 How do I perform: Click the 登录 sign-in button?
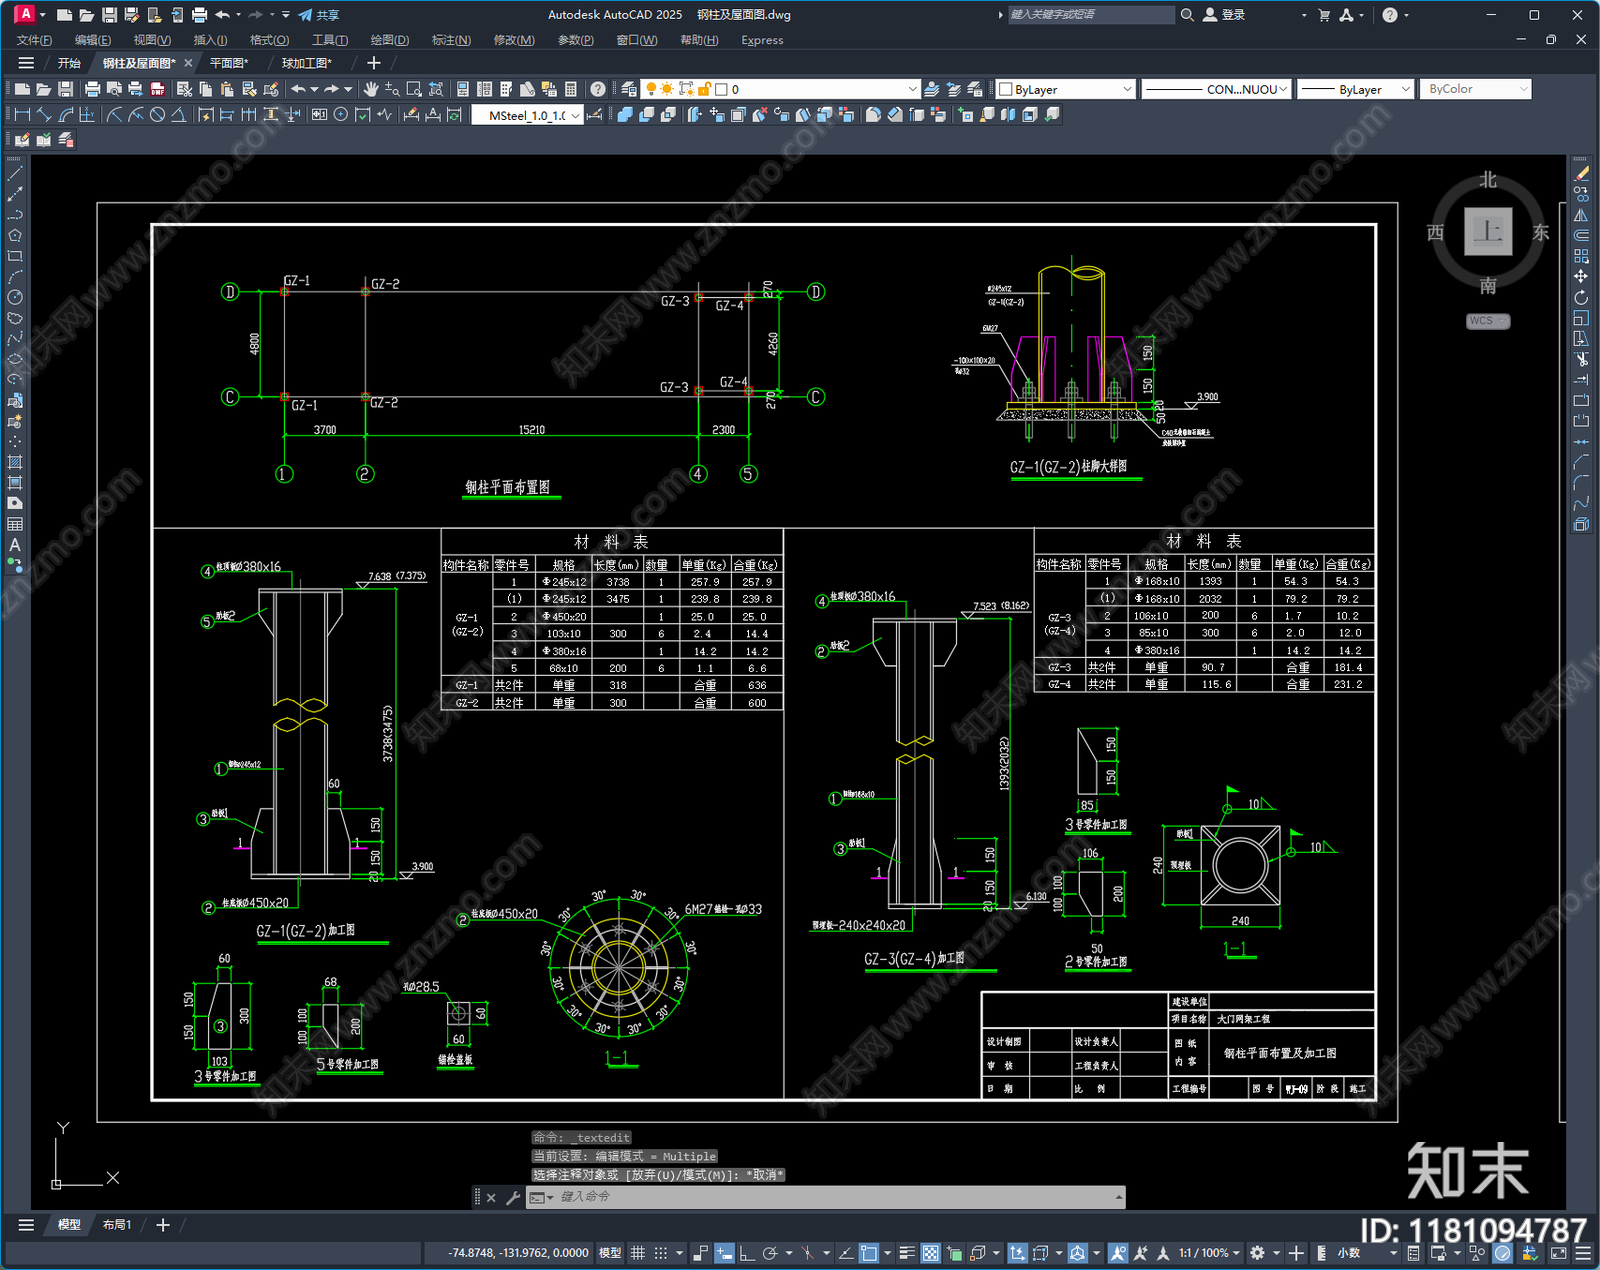tap(1225, 15)
